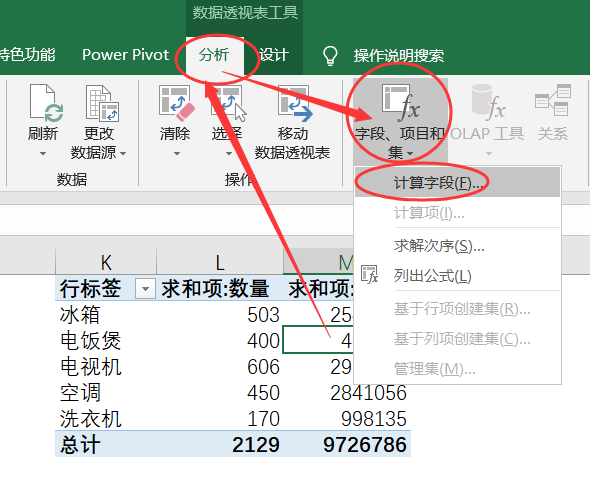This screenshot has height=493, width=590.
Task: Select column M header
Action: pyautogui.click(x=318, y=262)
